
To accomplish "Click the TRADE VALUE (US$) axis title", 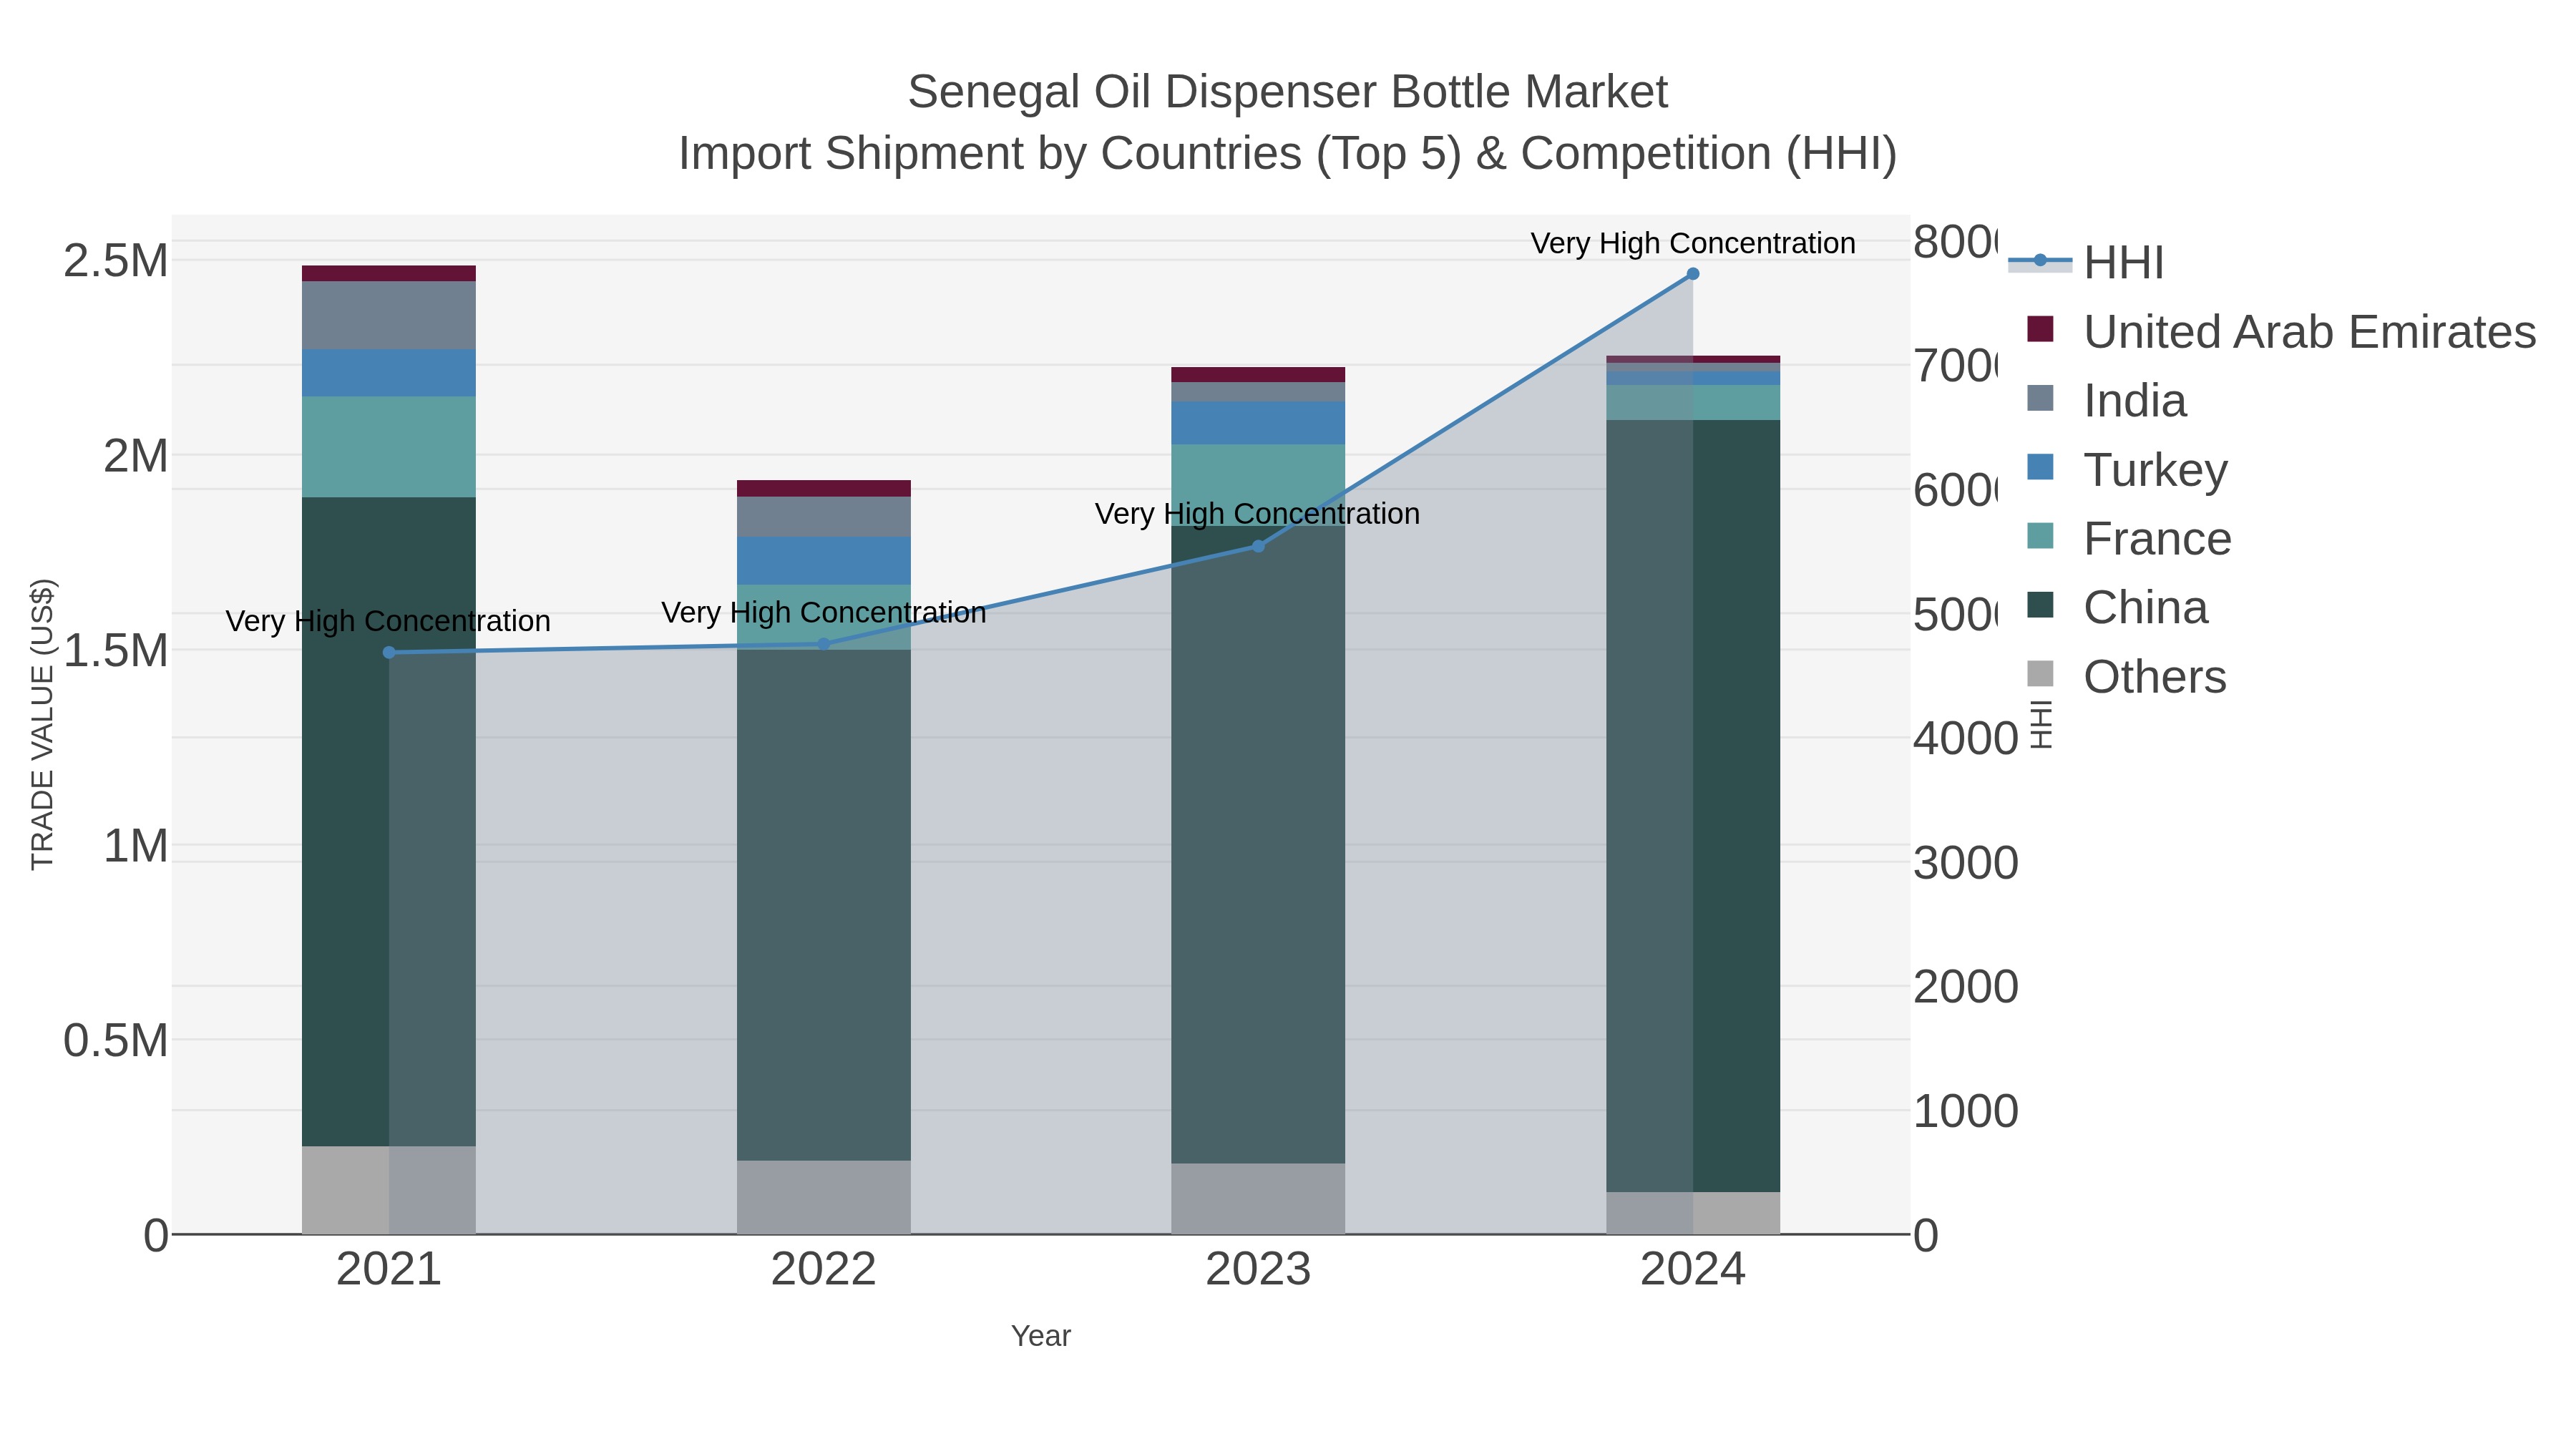I will [43, 724].
